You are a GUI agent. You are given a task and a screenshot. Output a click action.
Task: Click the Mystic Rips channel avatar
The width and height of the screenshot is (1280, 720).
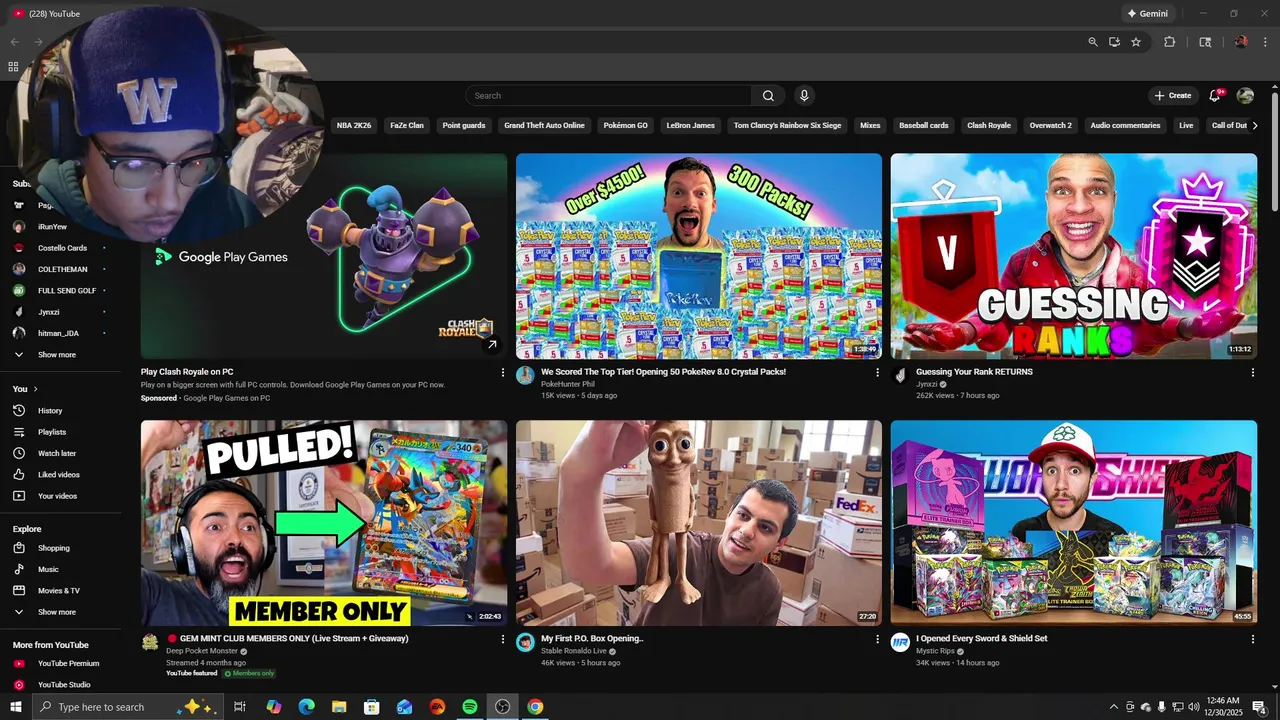[900, 642]
